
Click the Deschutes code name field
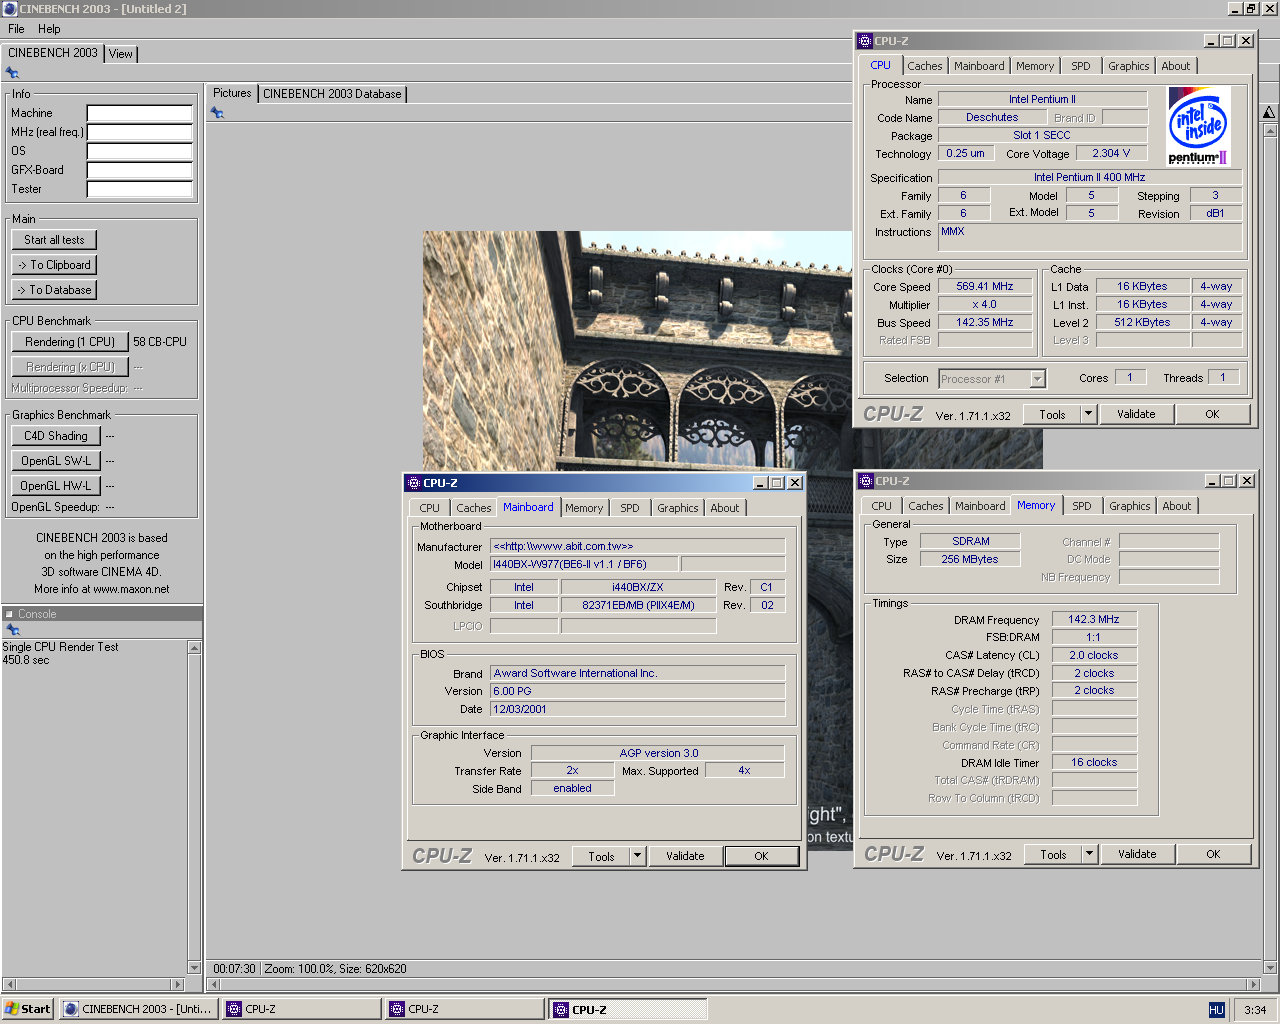992,117
